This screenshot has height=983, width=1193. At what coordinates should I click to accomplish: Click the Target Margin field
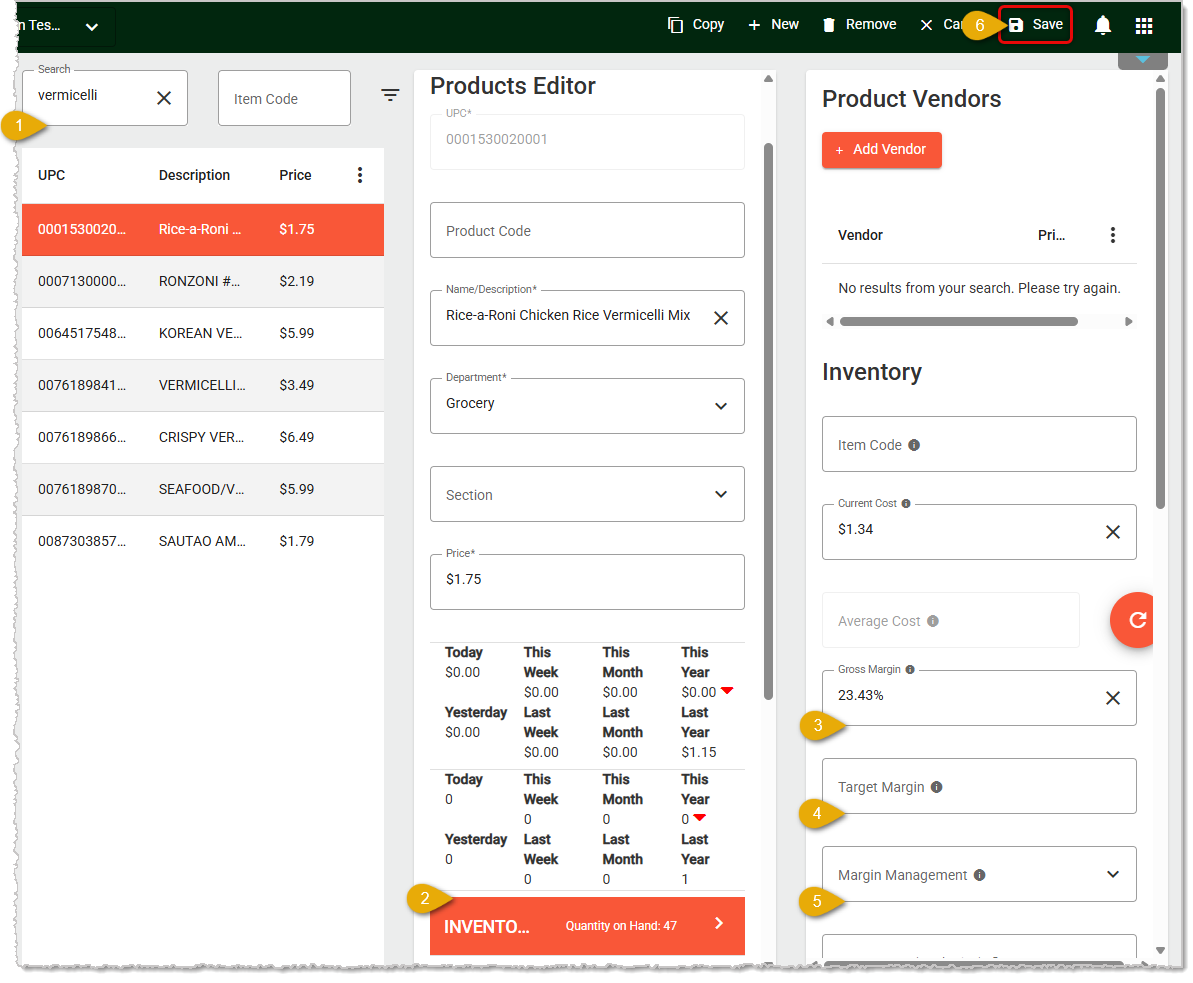pos(978,786)
